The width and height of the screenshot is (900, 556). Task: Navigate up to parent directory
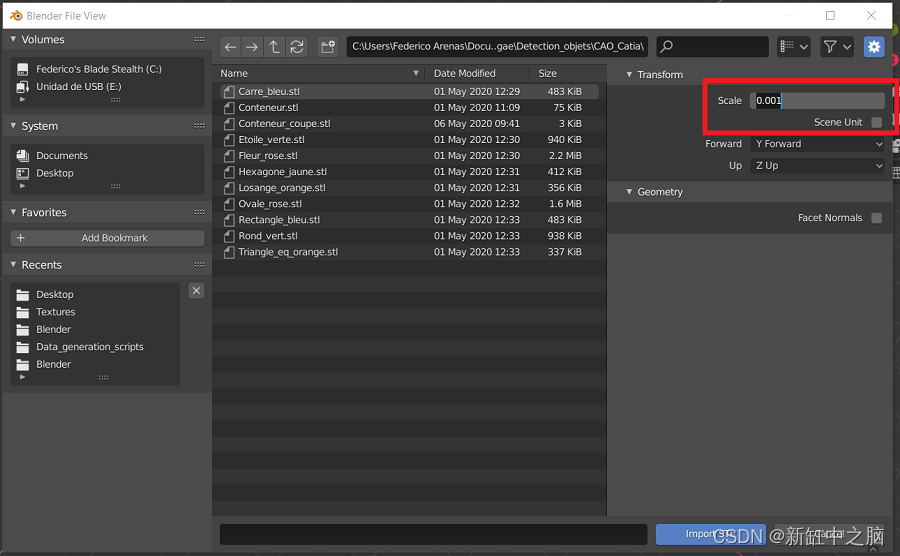[274, 46]
